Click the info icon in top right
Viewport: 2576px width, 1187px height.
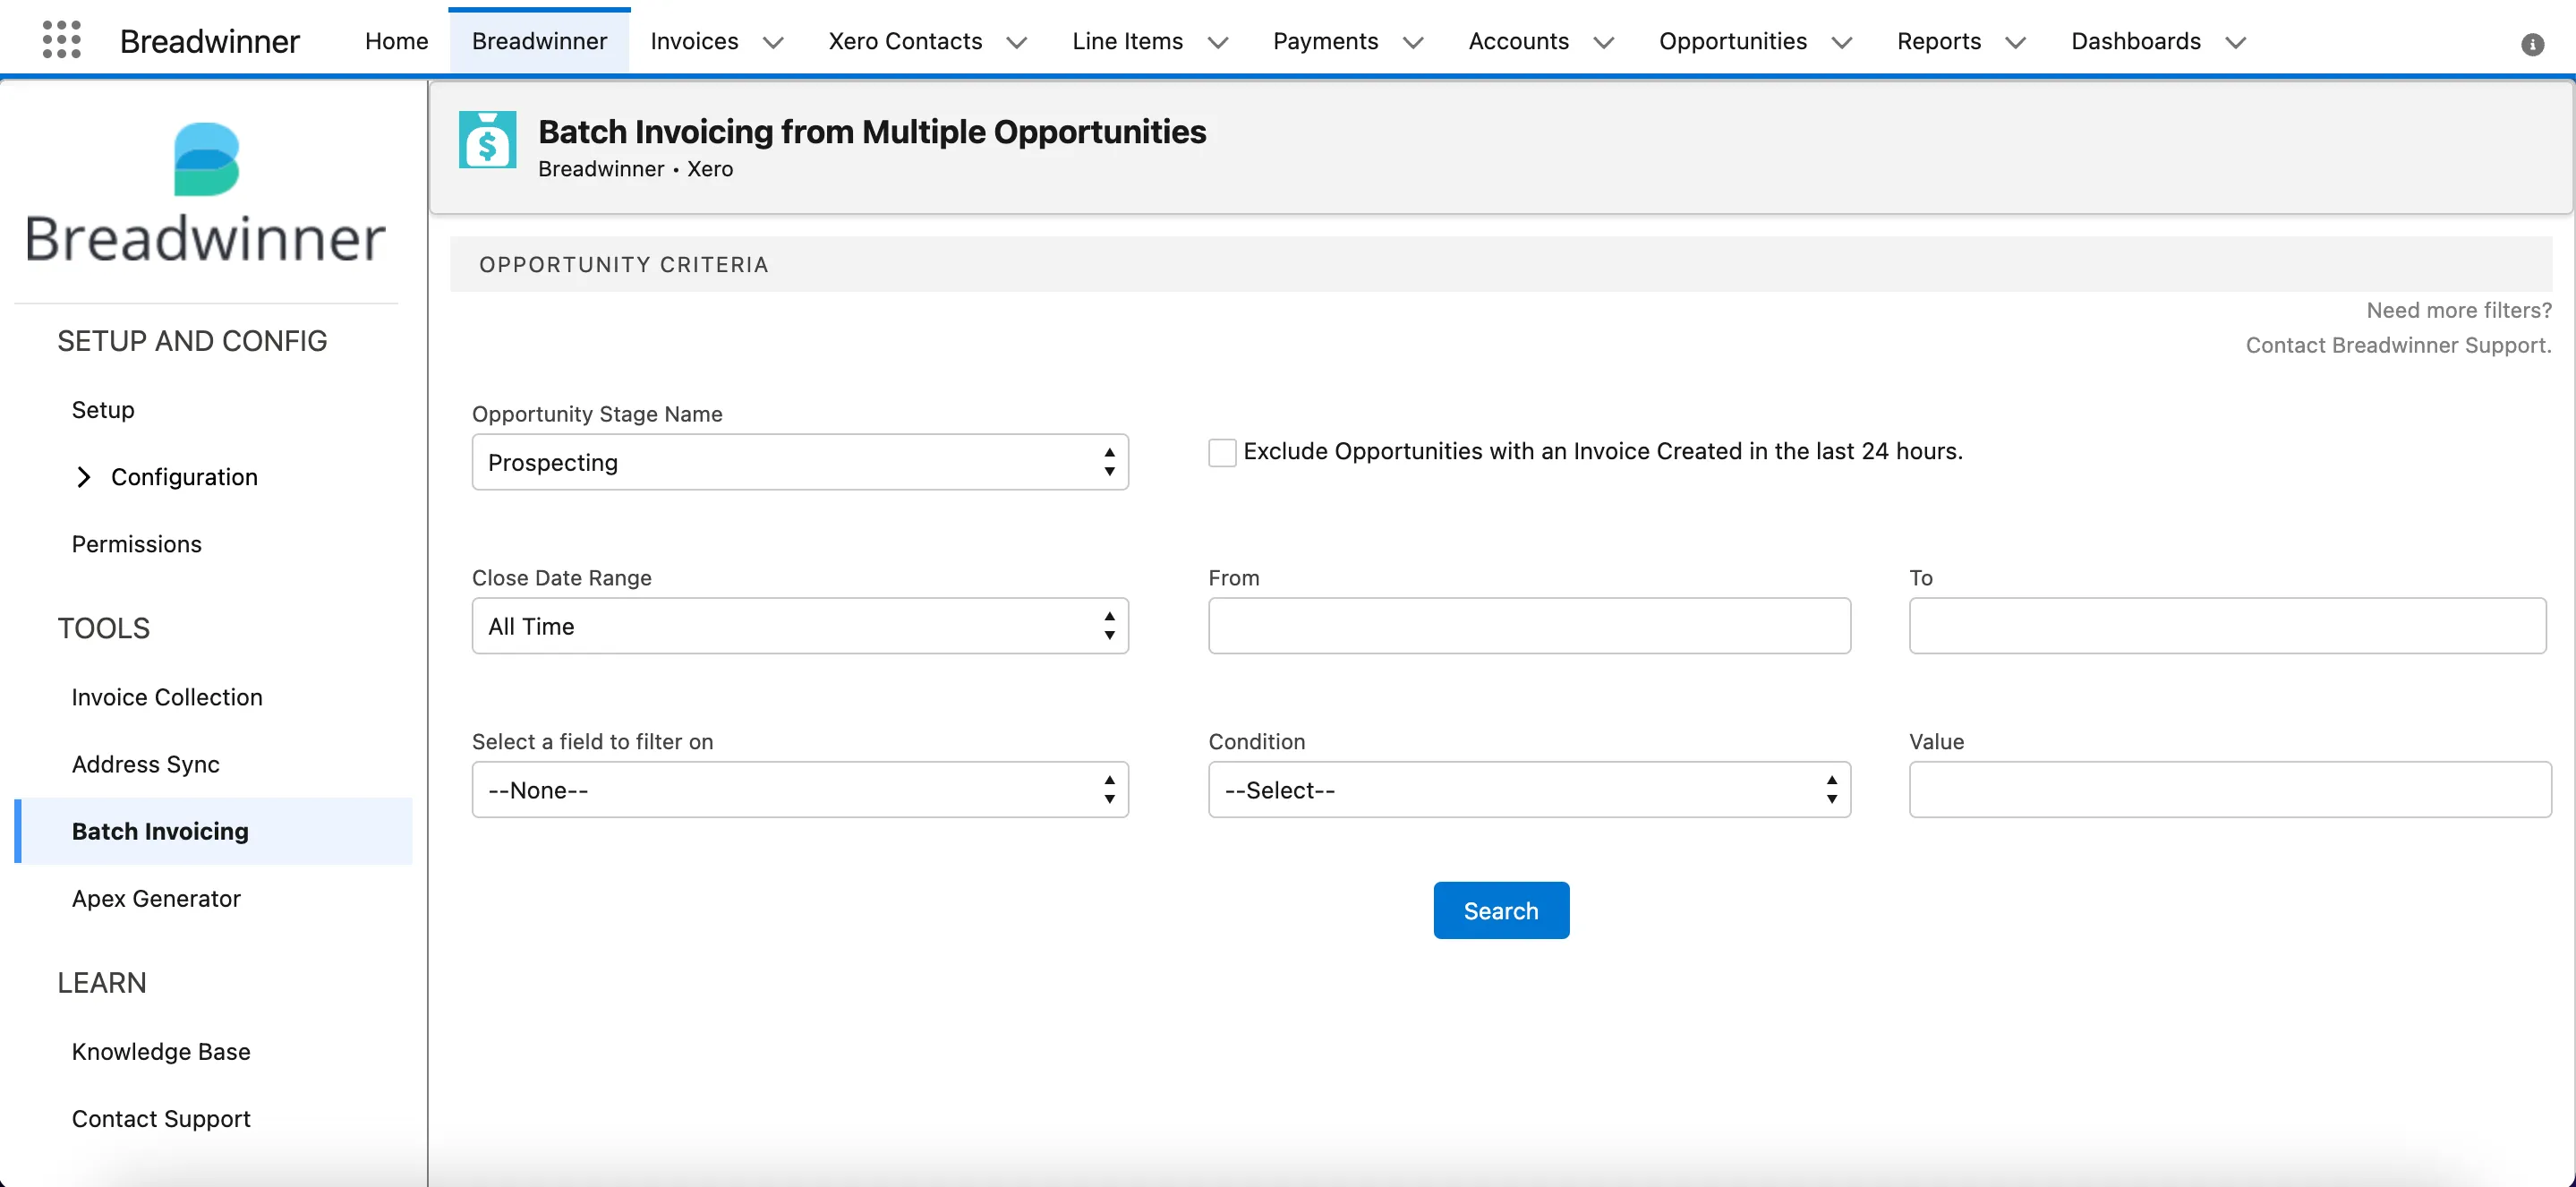tap(2532, 44)
